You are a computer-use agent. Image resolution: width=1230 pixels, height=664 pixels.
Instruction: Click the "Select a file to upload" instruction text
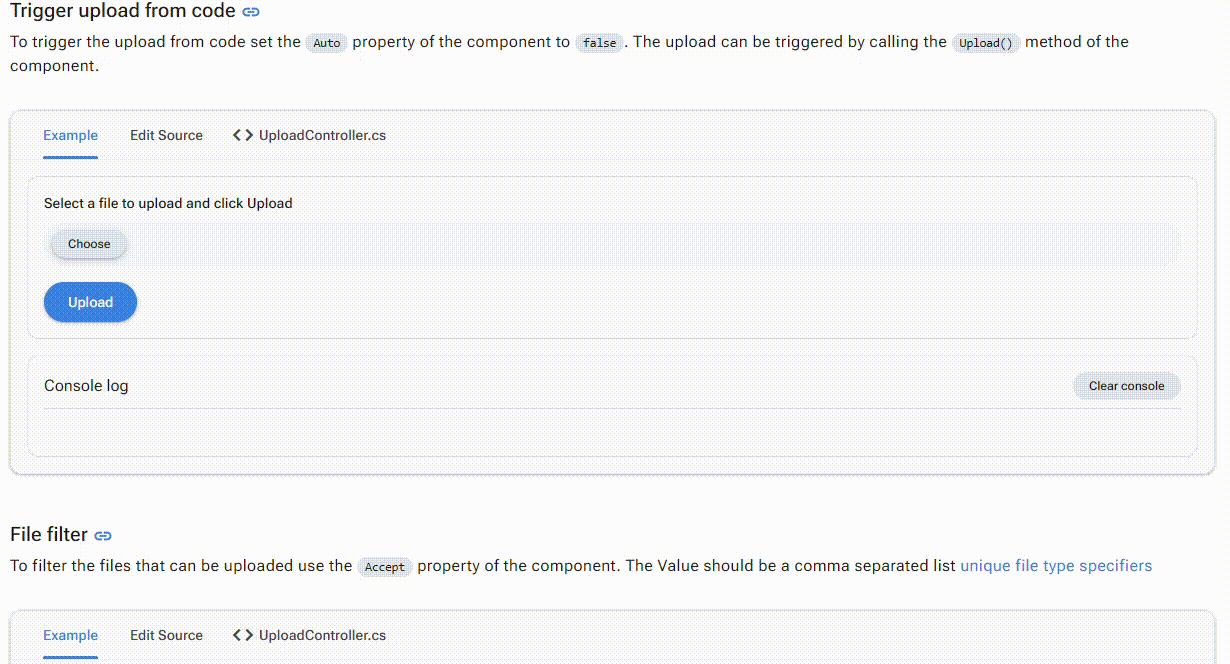coord(168,203)
